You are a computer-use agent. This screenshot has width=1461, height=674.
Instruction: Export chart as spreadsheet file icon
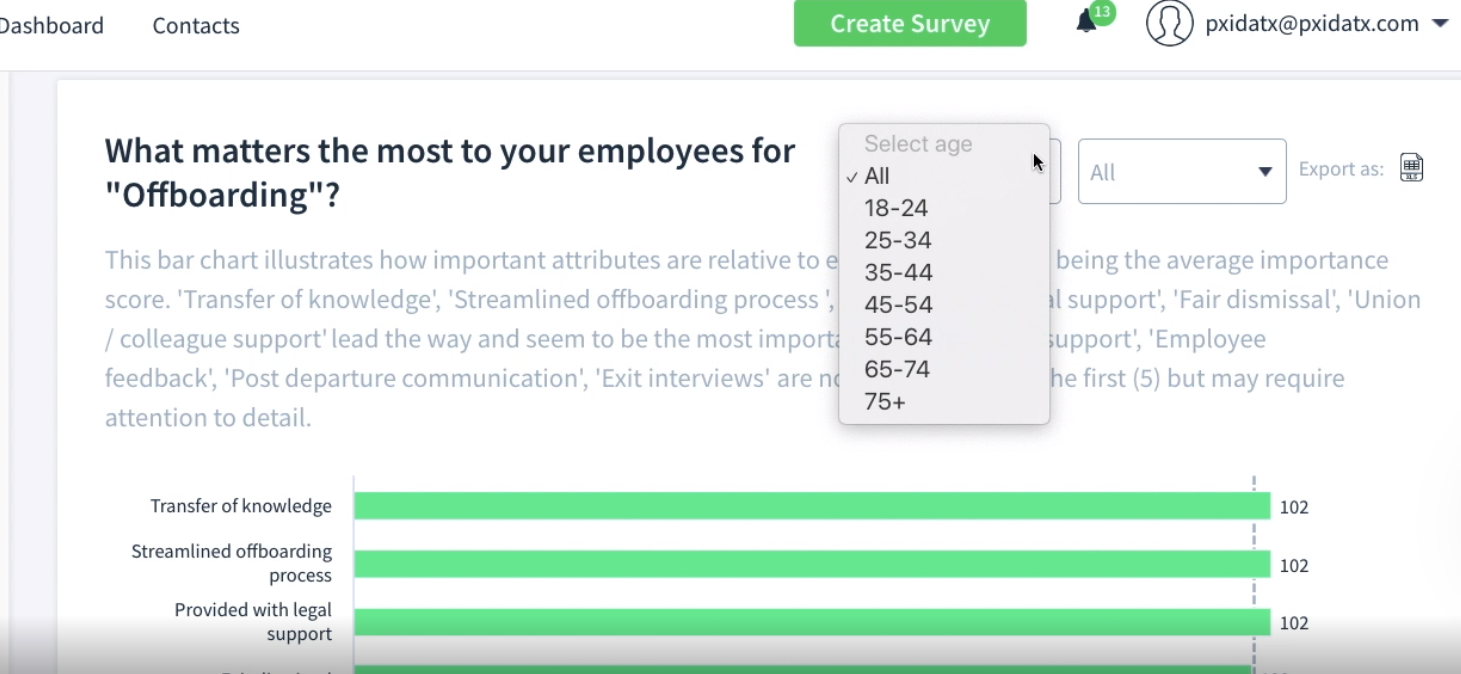point(1411,168)
